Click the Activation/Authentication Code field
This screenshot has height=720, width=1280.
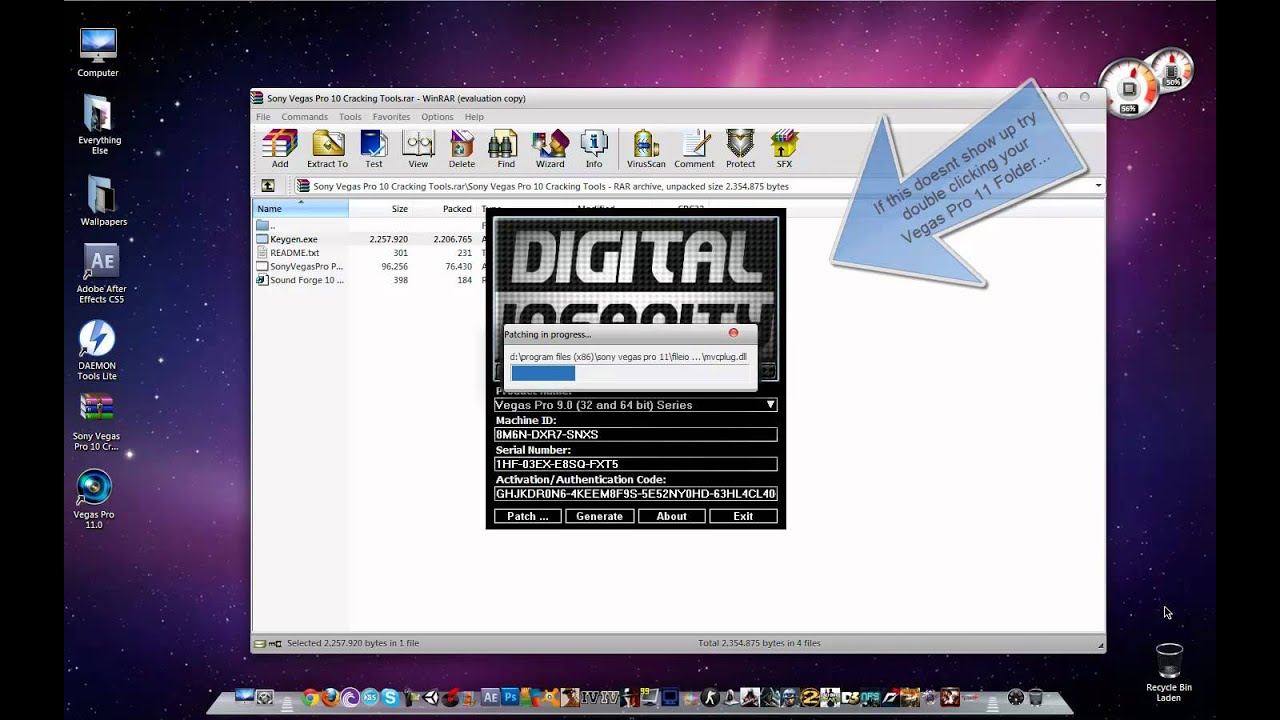[635, 494]
